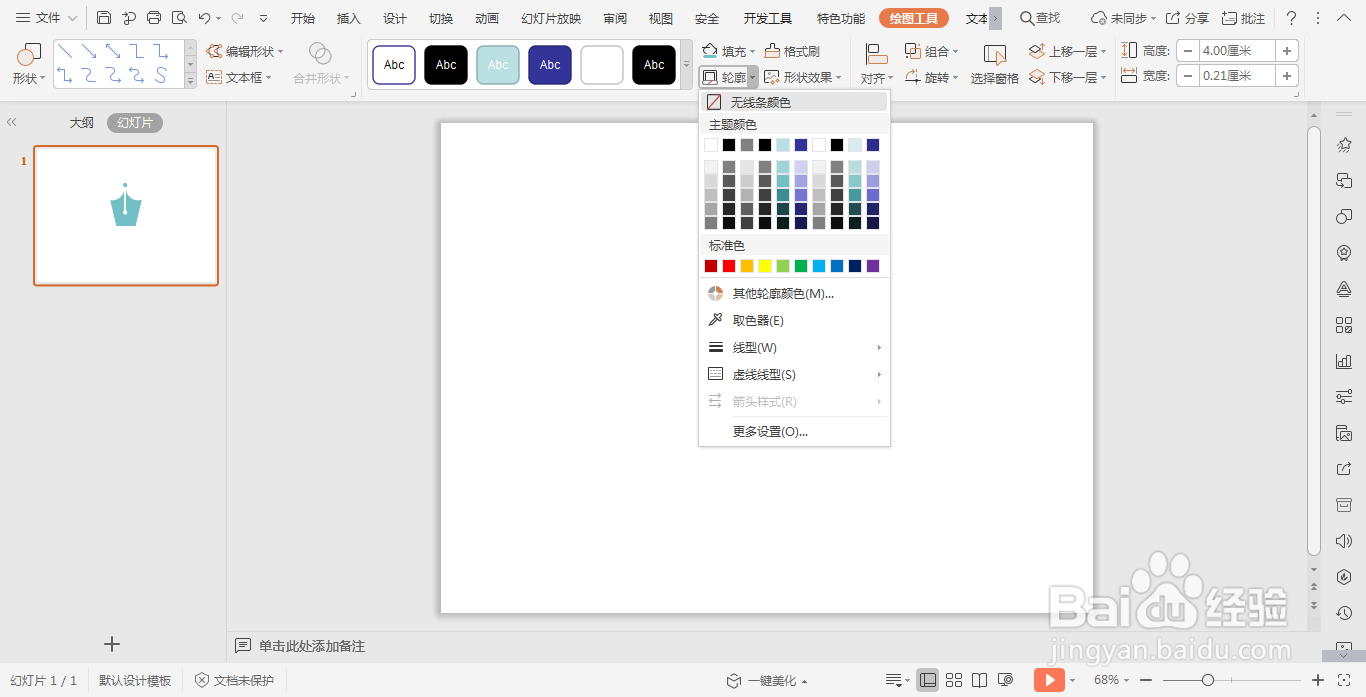Open the 选择窗格 selection pane

click(995, 64)
